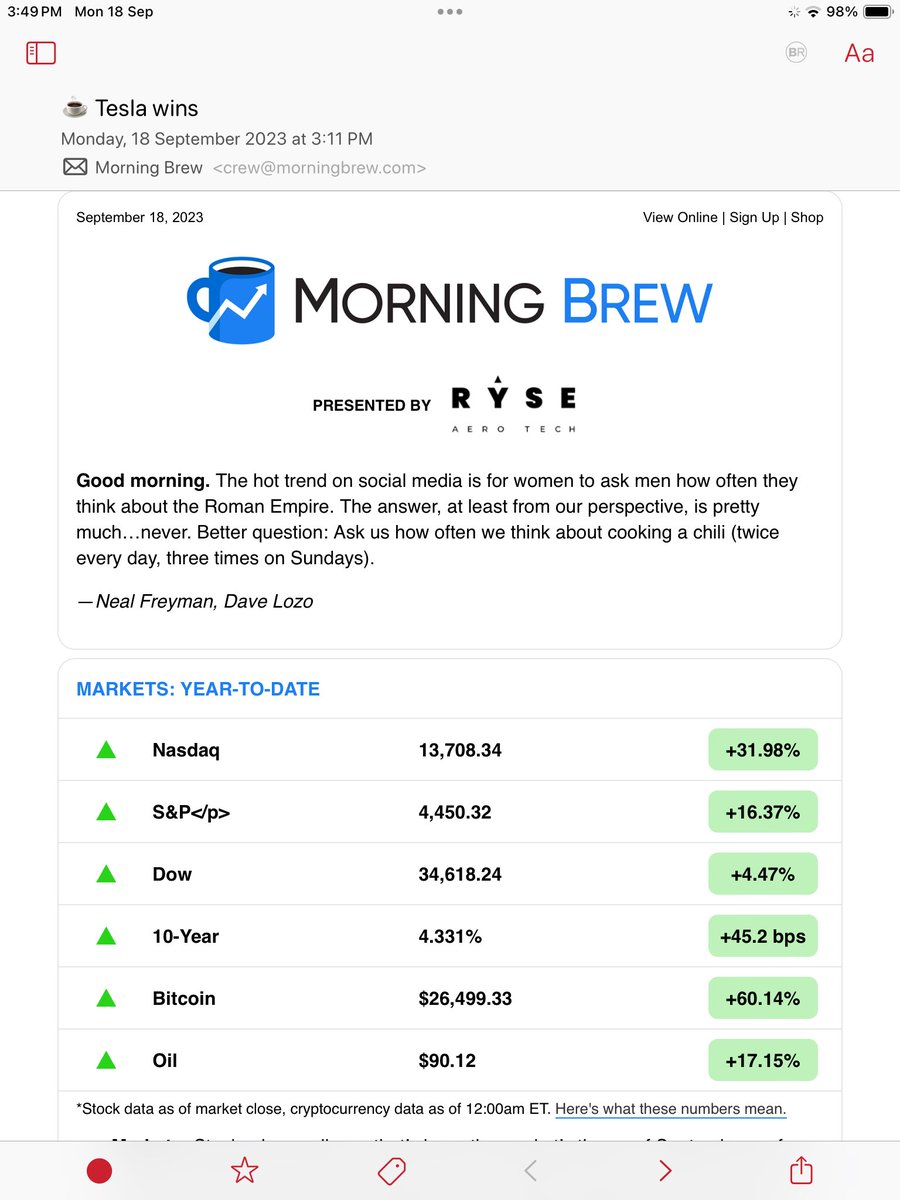Tap the green up arrow beside Dow
Screen dimensions: 900x1200
pos(106,873)
